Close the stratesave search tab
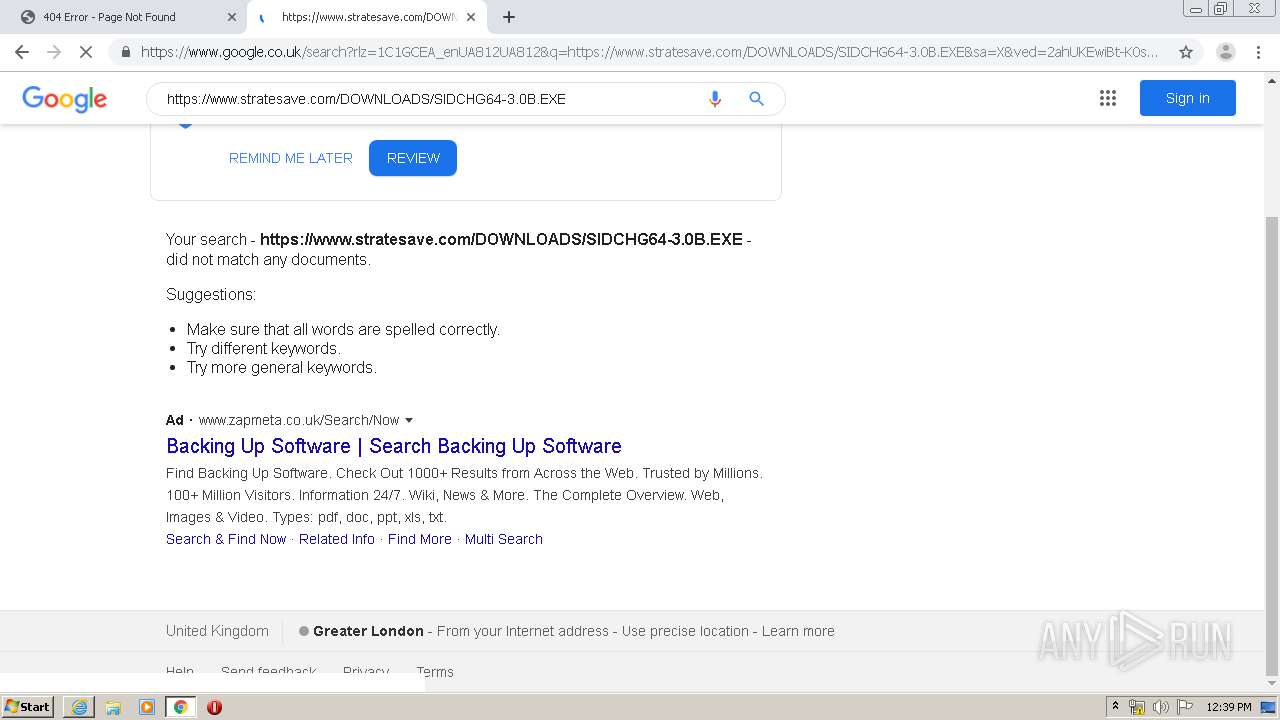The image size is (1280, 720). point(471,17)
